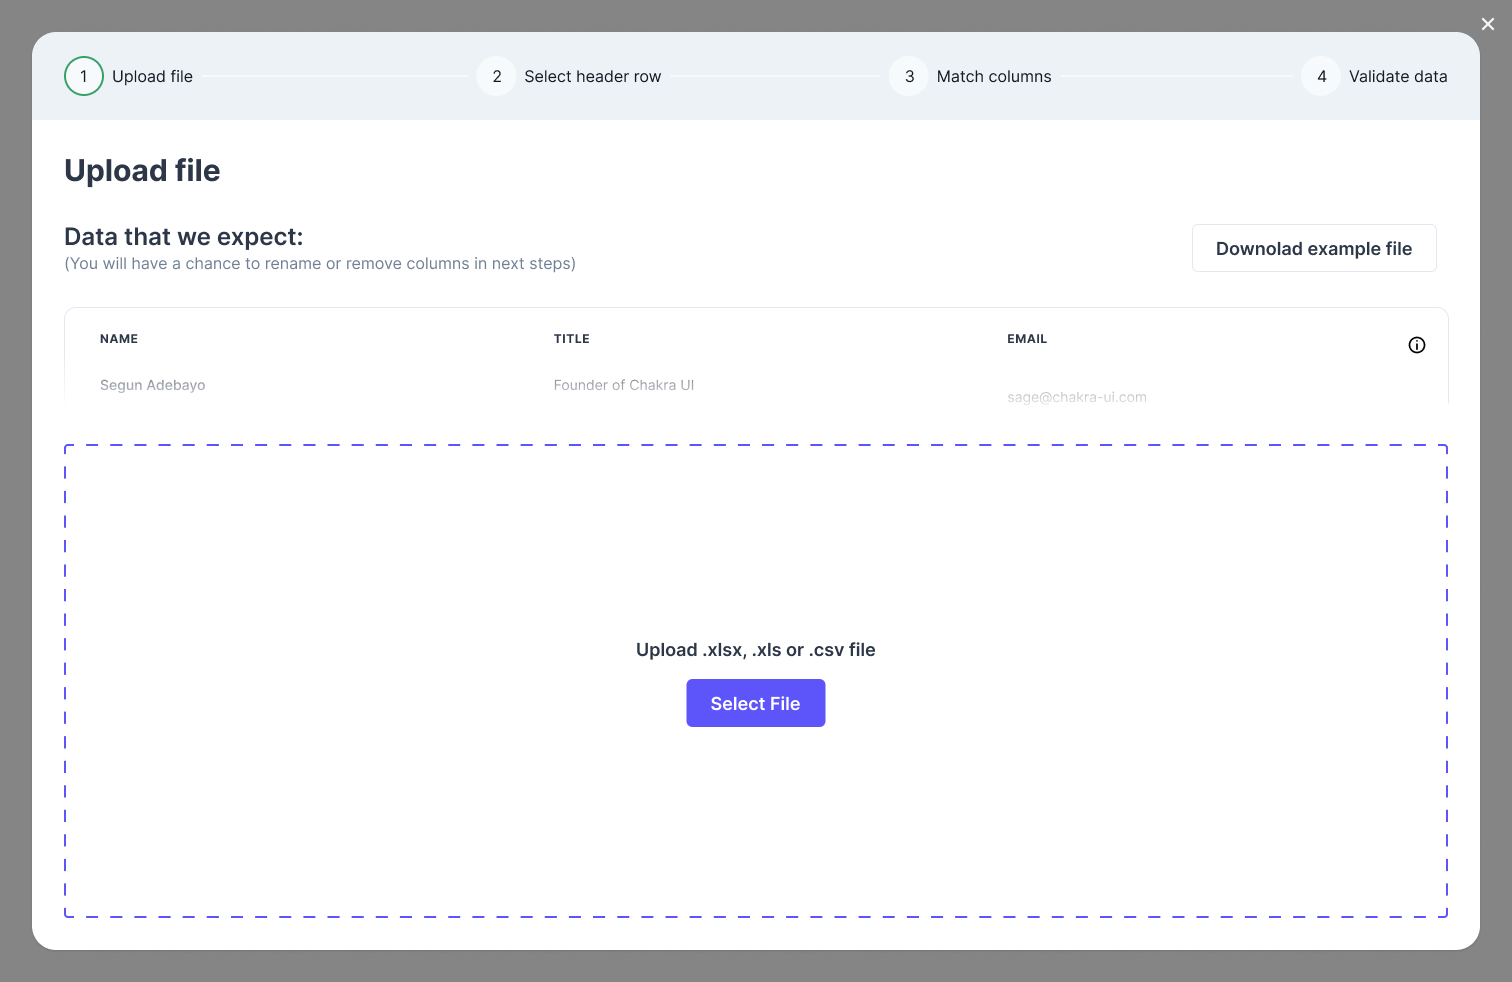Select the 'Segun Adebayo' name cell
The height and width of the screenshot is (982, 1512).
153,385
